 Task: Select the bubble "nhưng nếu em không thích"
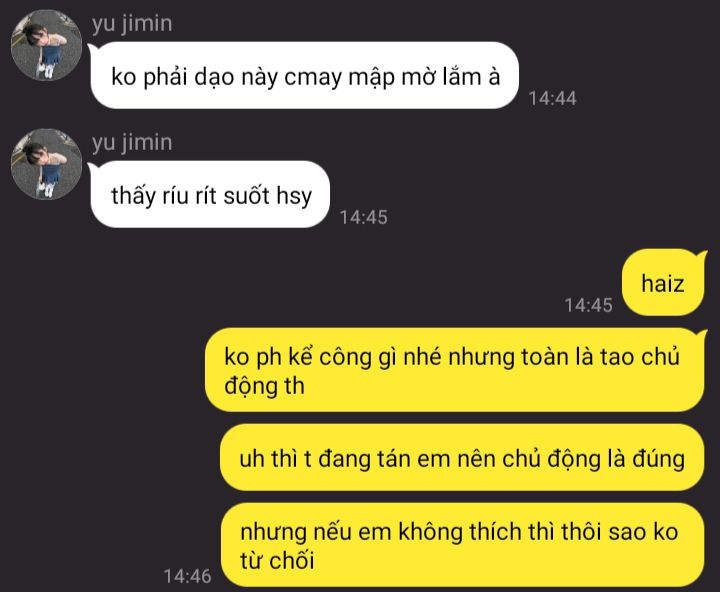[462, 545]
